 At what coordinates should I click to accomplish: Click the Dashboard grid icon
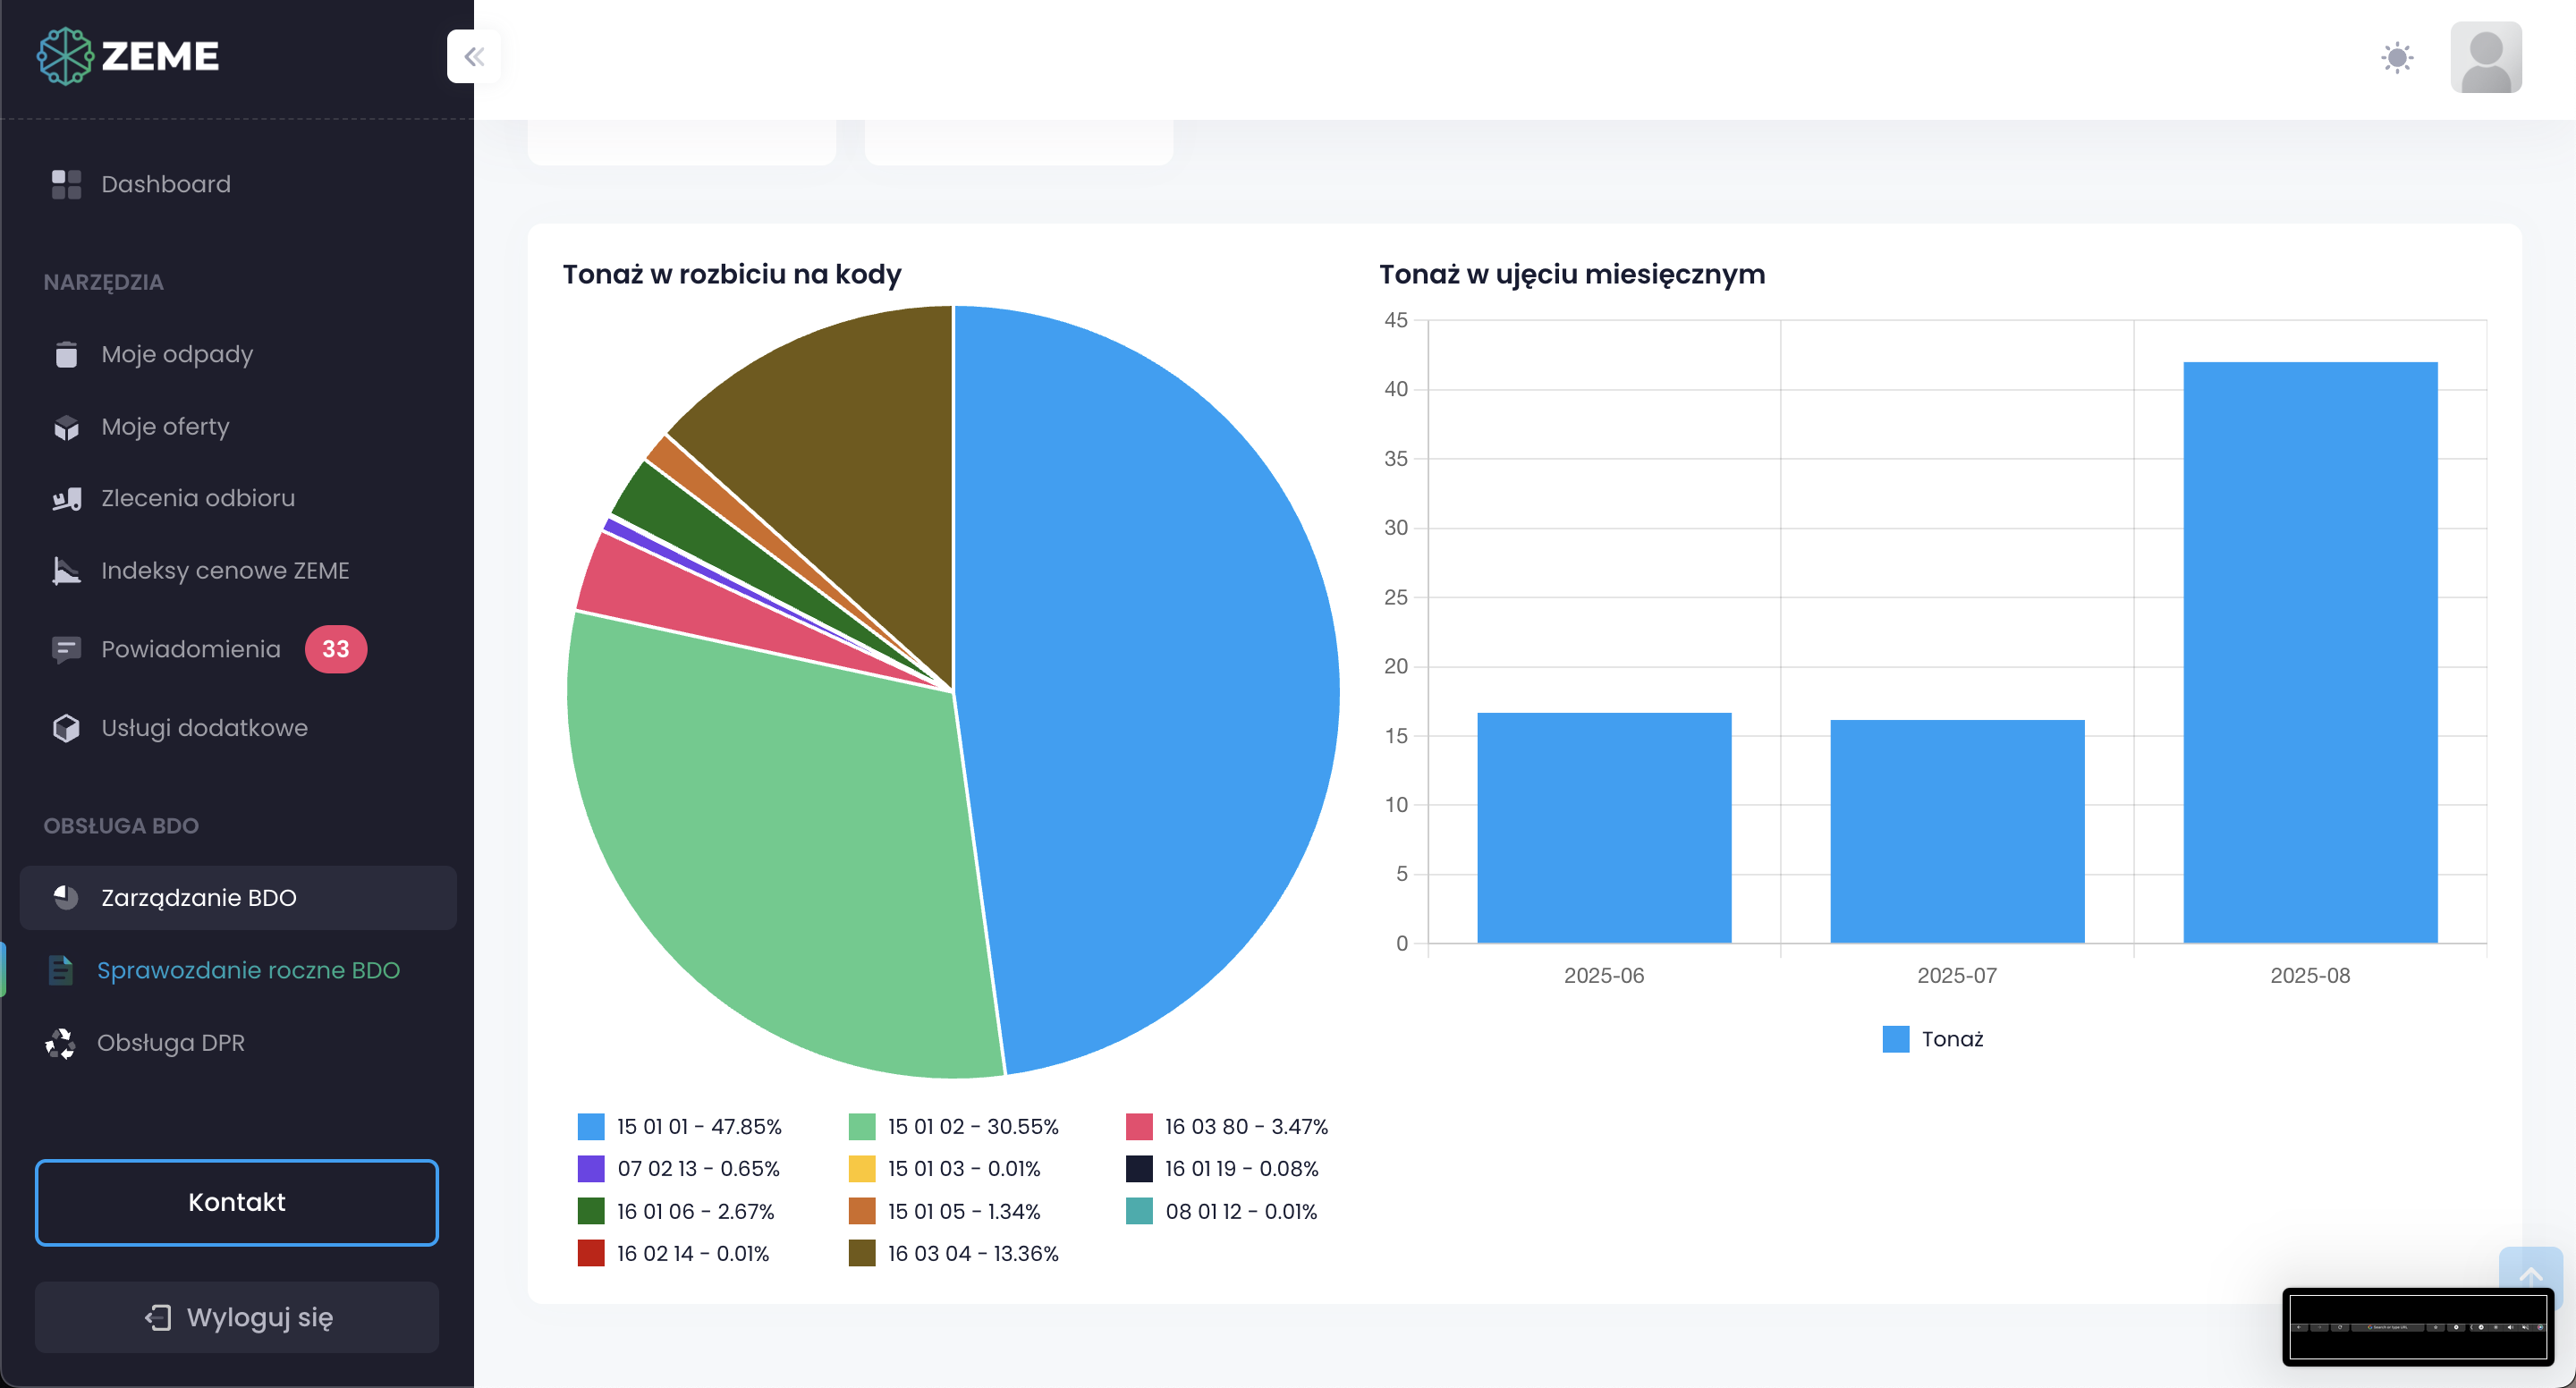66,184
